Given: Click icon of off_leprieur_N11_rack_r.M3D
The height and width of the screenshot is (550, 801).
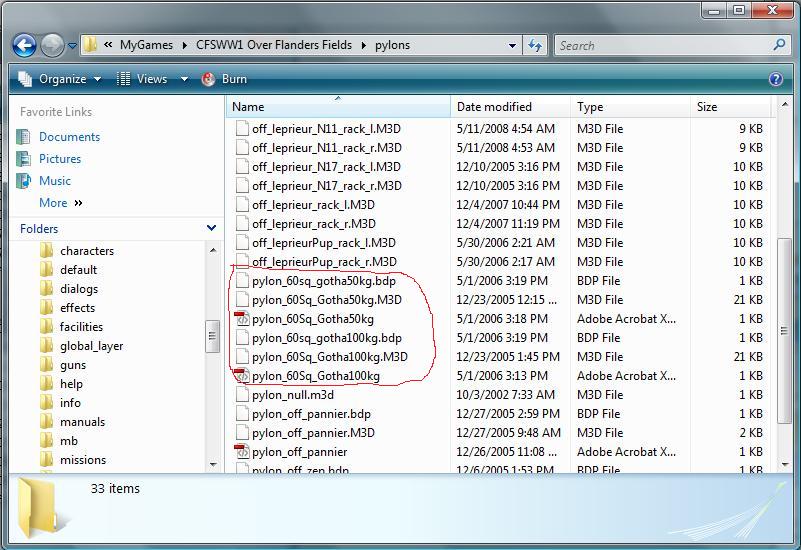Looking at the screenshot, I should (x=242, y=148).
